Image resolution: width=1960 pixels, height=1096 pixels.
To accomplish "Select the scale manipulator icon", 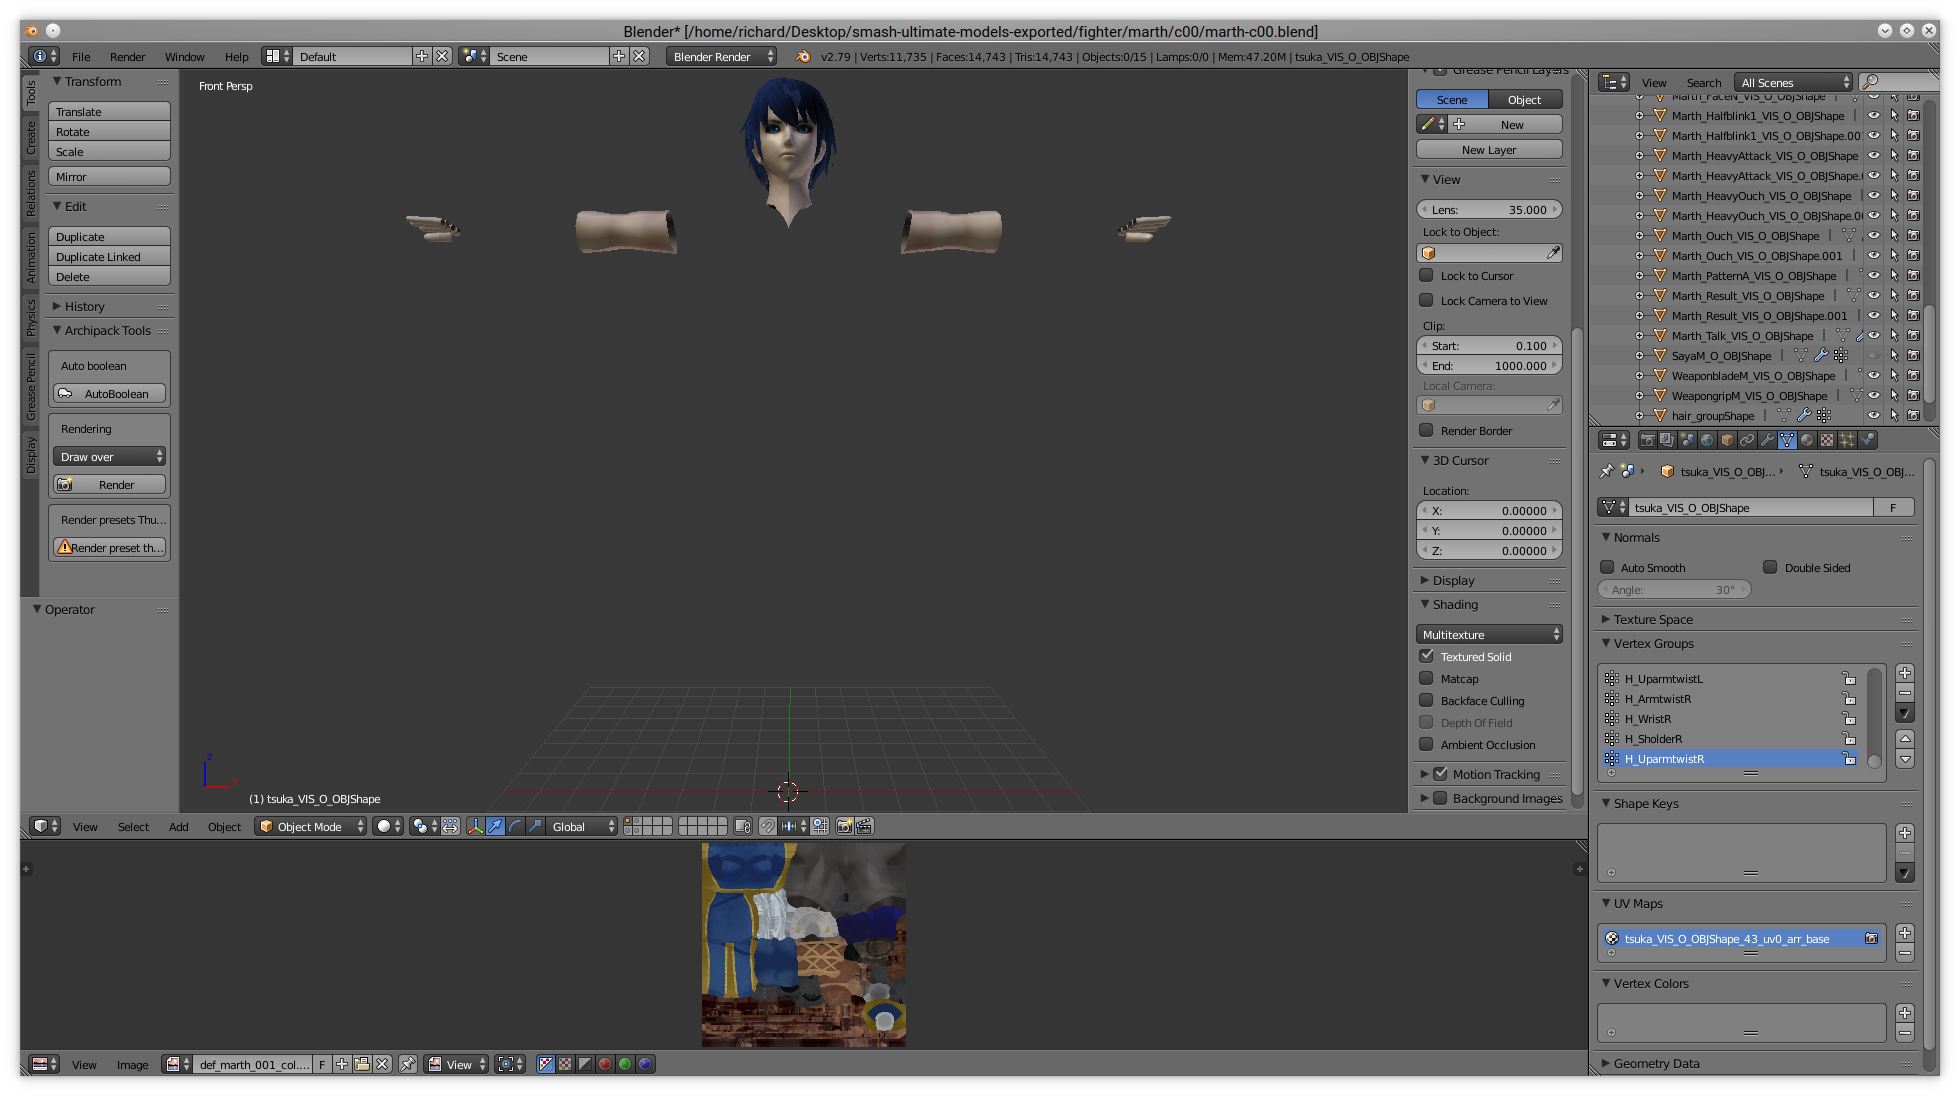I will coord(535,826).
